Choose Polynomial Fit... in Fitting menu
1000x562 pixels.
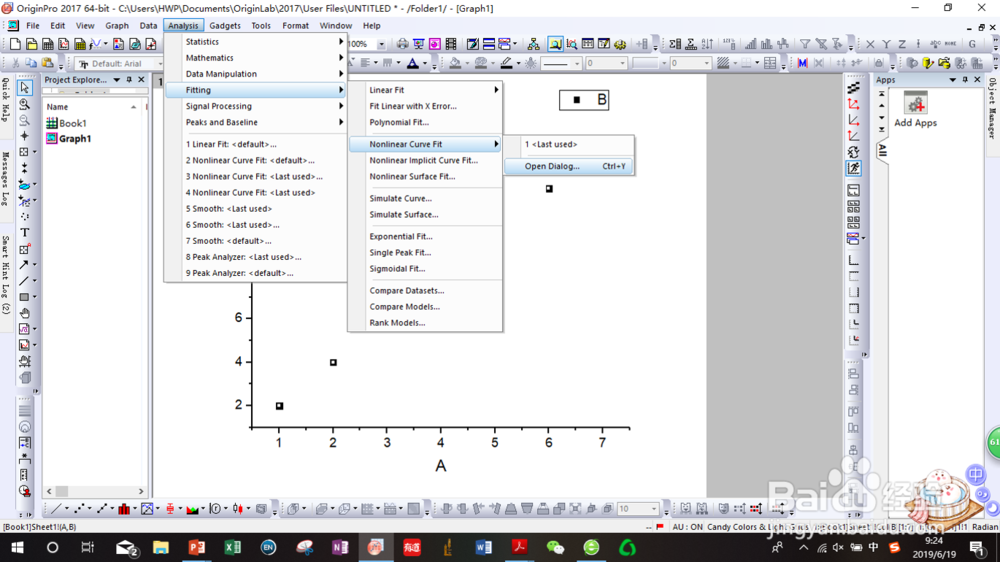[x=399, y=122]
